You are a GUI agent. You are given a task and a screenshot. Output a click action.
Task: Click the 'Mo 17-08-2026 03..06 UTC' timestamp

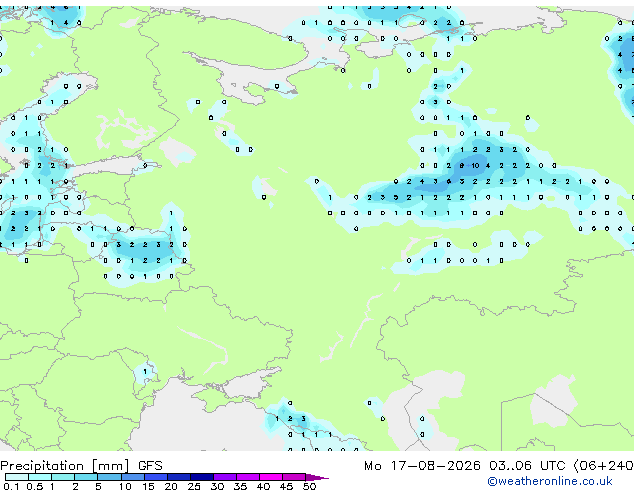[465, 466]
